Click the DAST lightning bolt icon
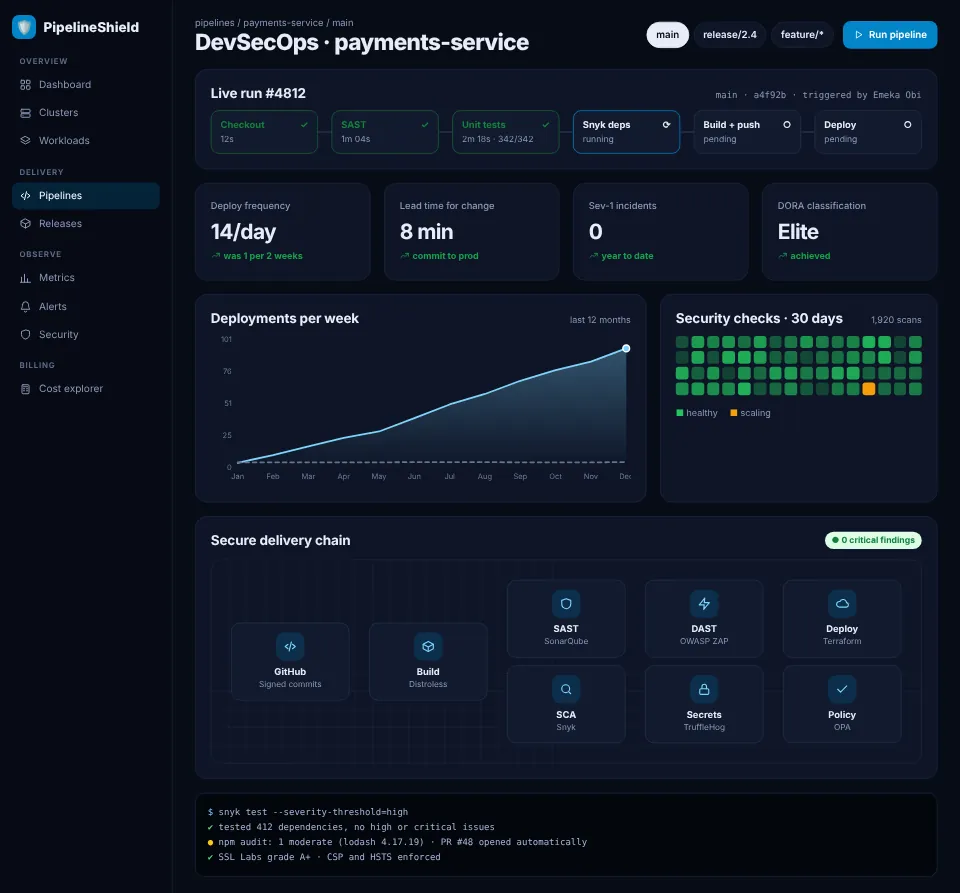The image size is (960, 893). click(704, 603)
